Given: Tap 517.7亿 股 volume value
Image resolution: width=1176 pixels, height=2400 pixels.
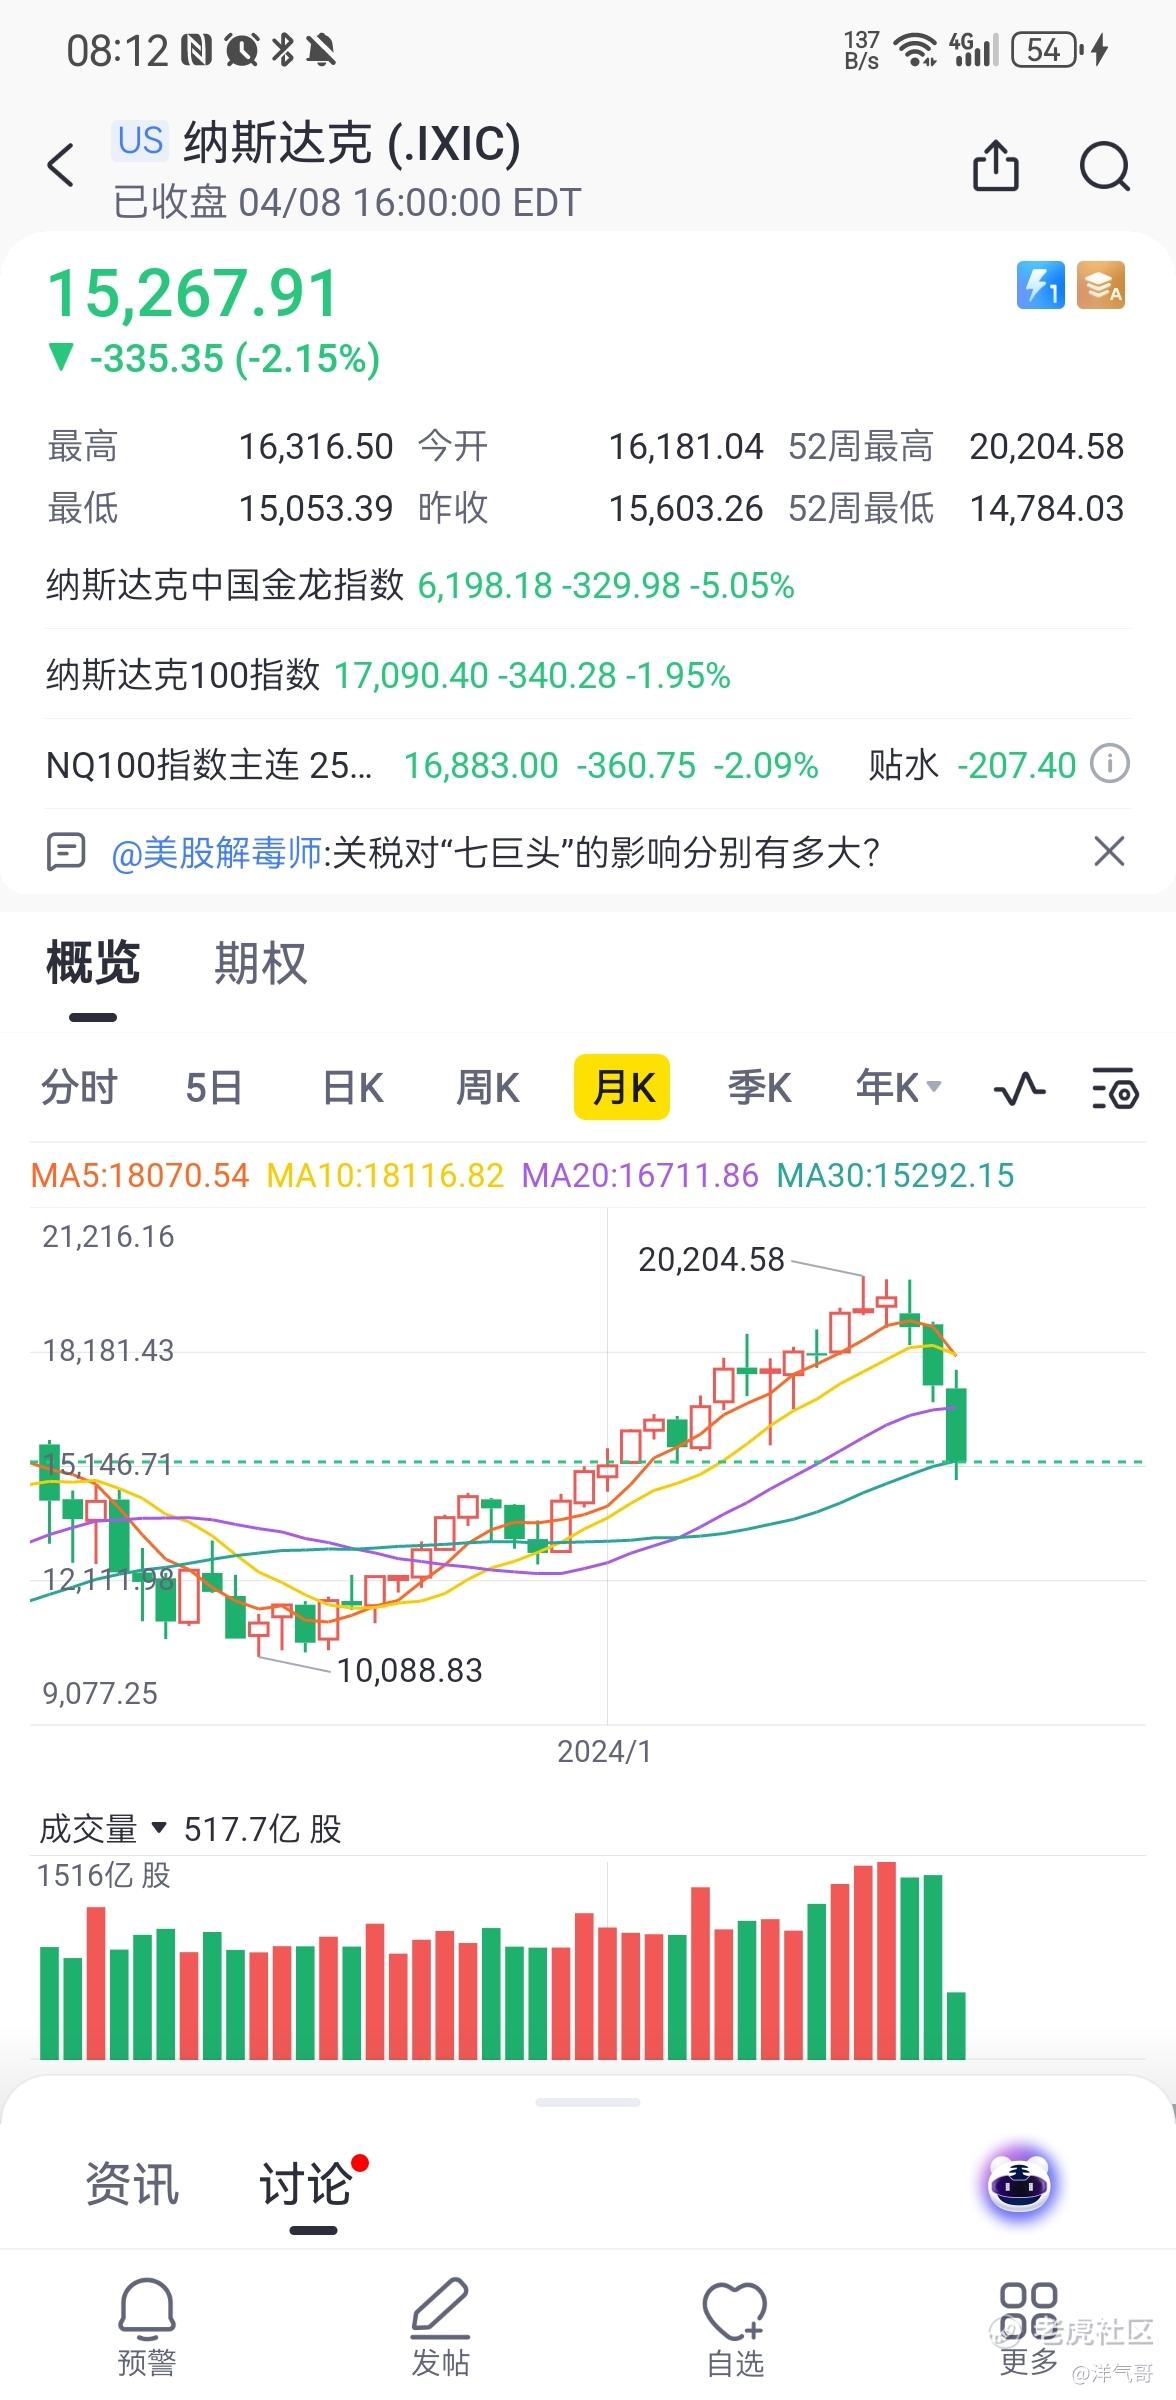Looking at the screenshot, I should tap(262, 1830).
